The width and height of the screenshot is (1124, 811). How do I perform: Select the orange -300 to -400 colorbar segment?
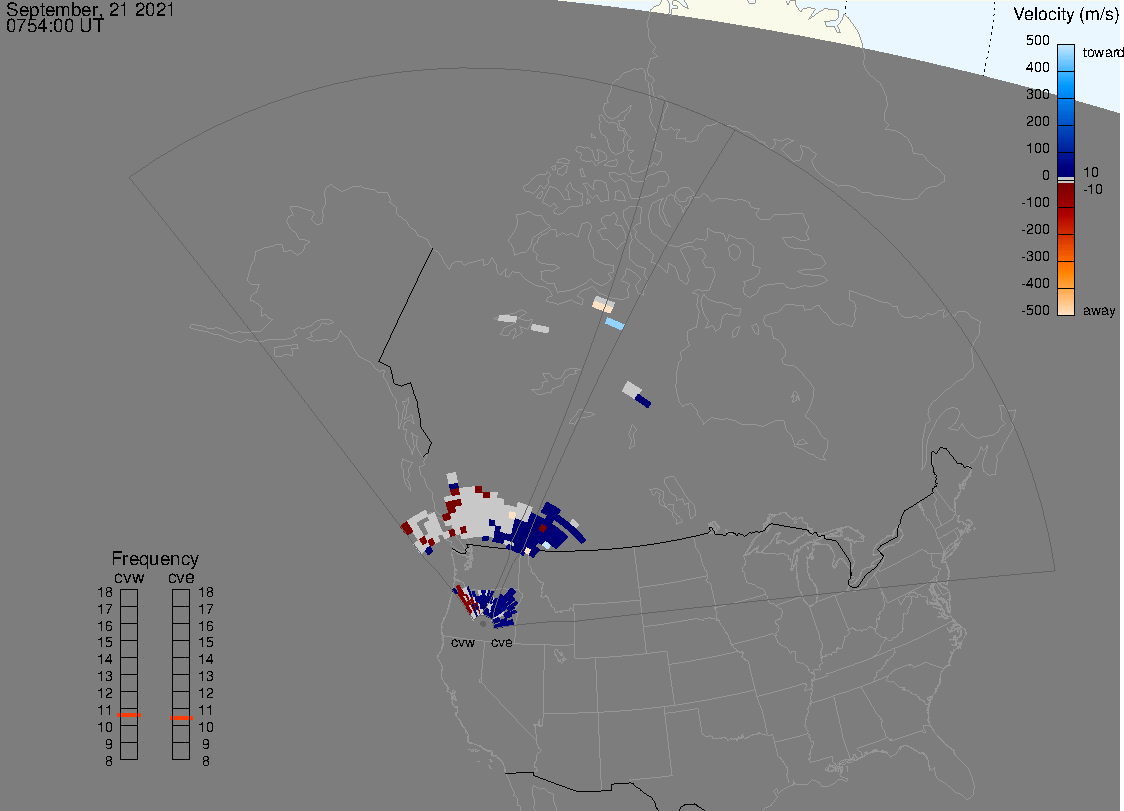1066,275
